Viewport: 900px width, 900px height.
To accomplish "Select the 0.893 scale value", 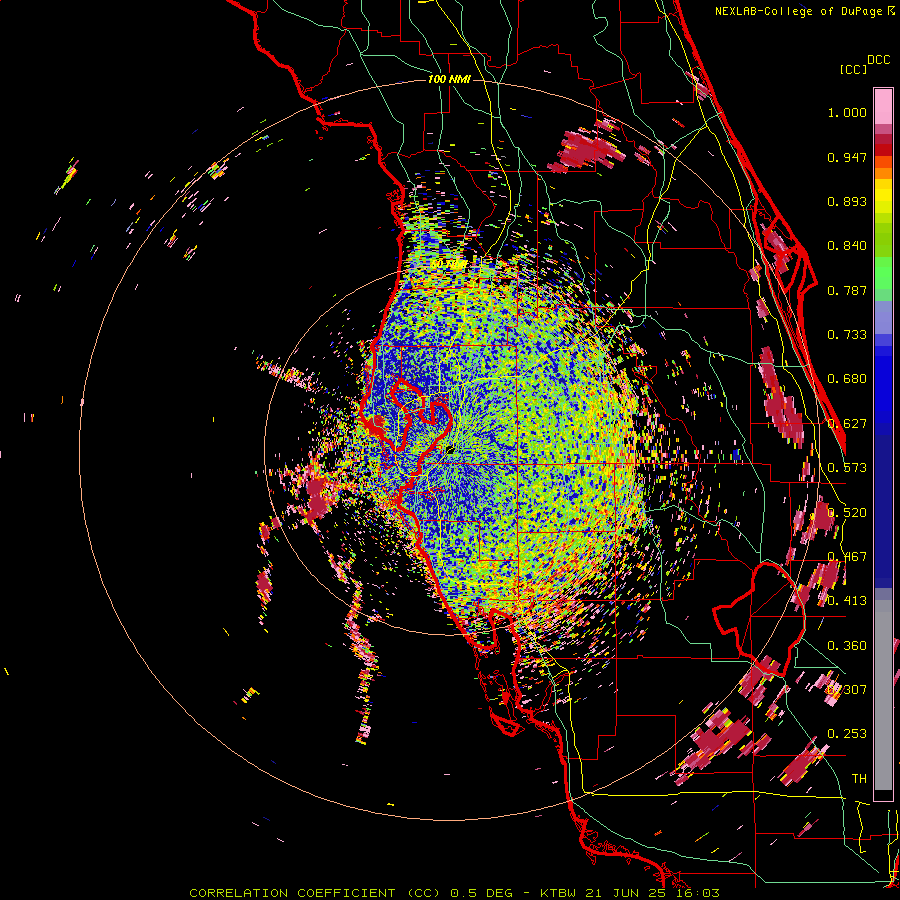I will pyautogui.click(x=847, y=201).
